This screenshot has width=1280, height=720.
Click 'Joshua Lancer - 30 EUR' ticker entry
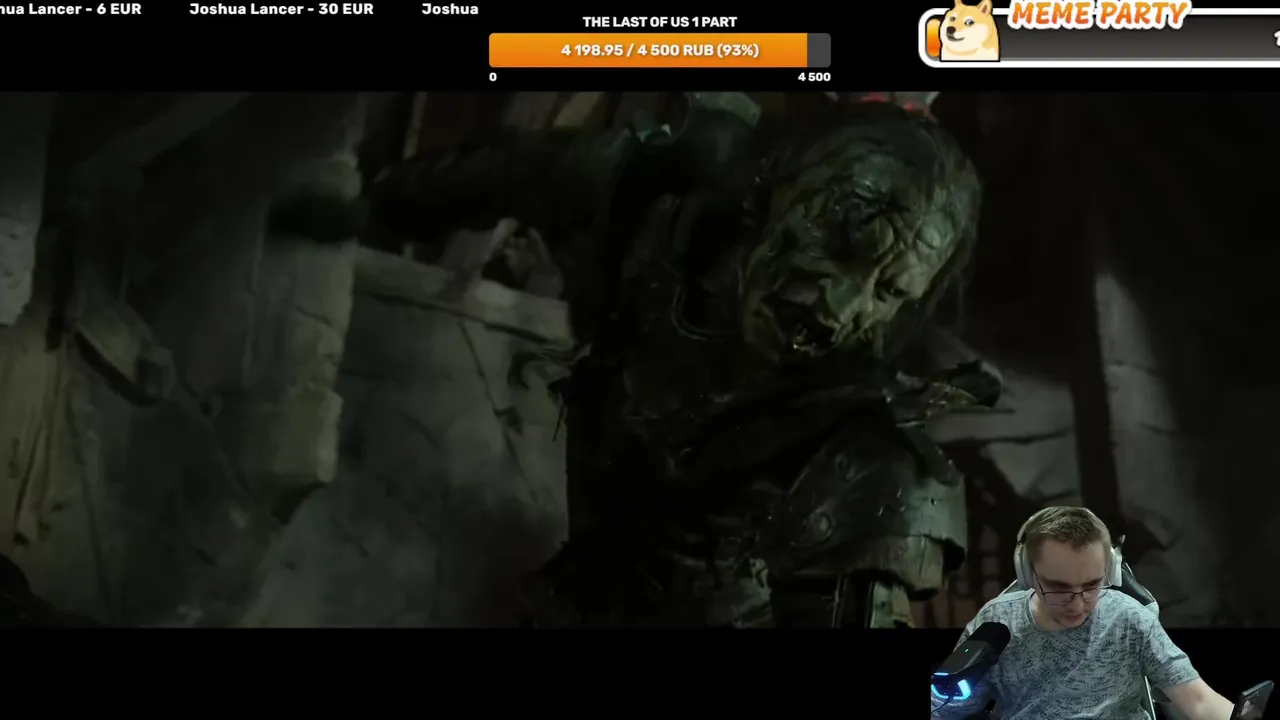[281, 9]
